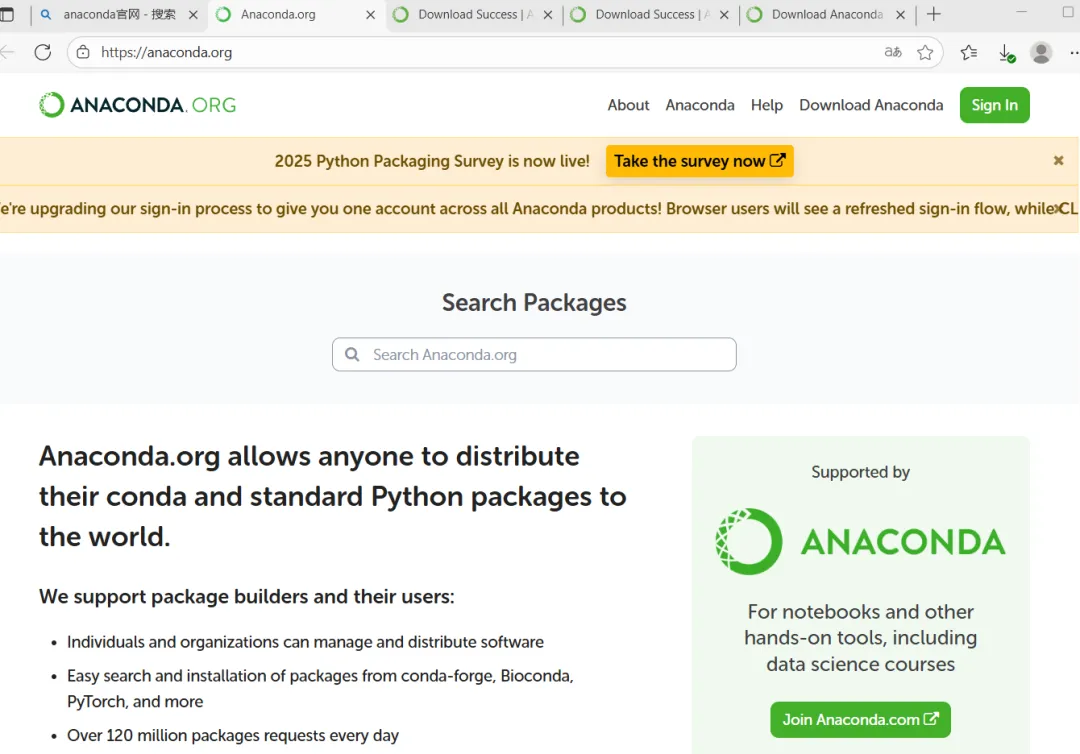Viewport: 1080px width, 754px height.
Task: Click the browser refresh icon
Action: [43, 52]
